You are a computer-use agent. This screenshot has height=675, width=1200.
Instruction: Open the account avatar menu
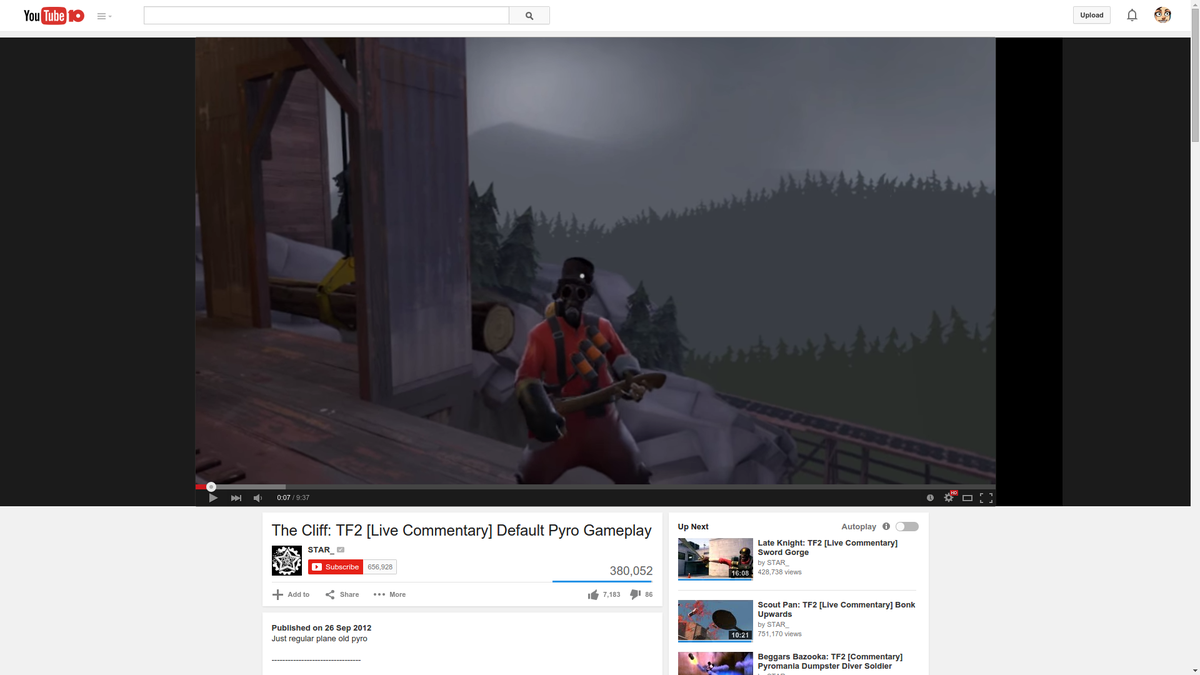1162,15
